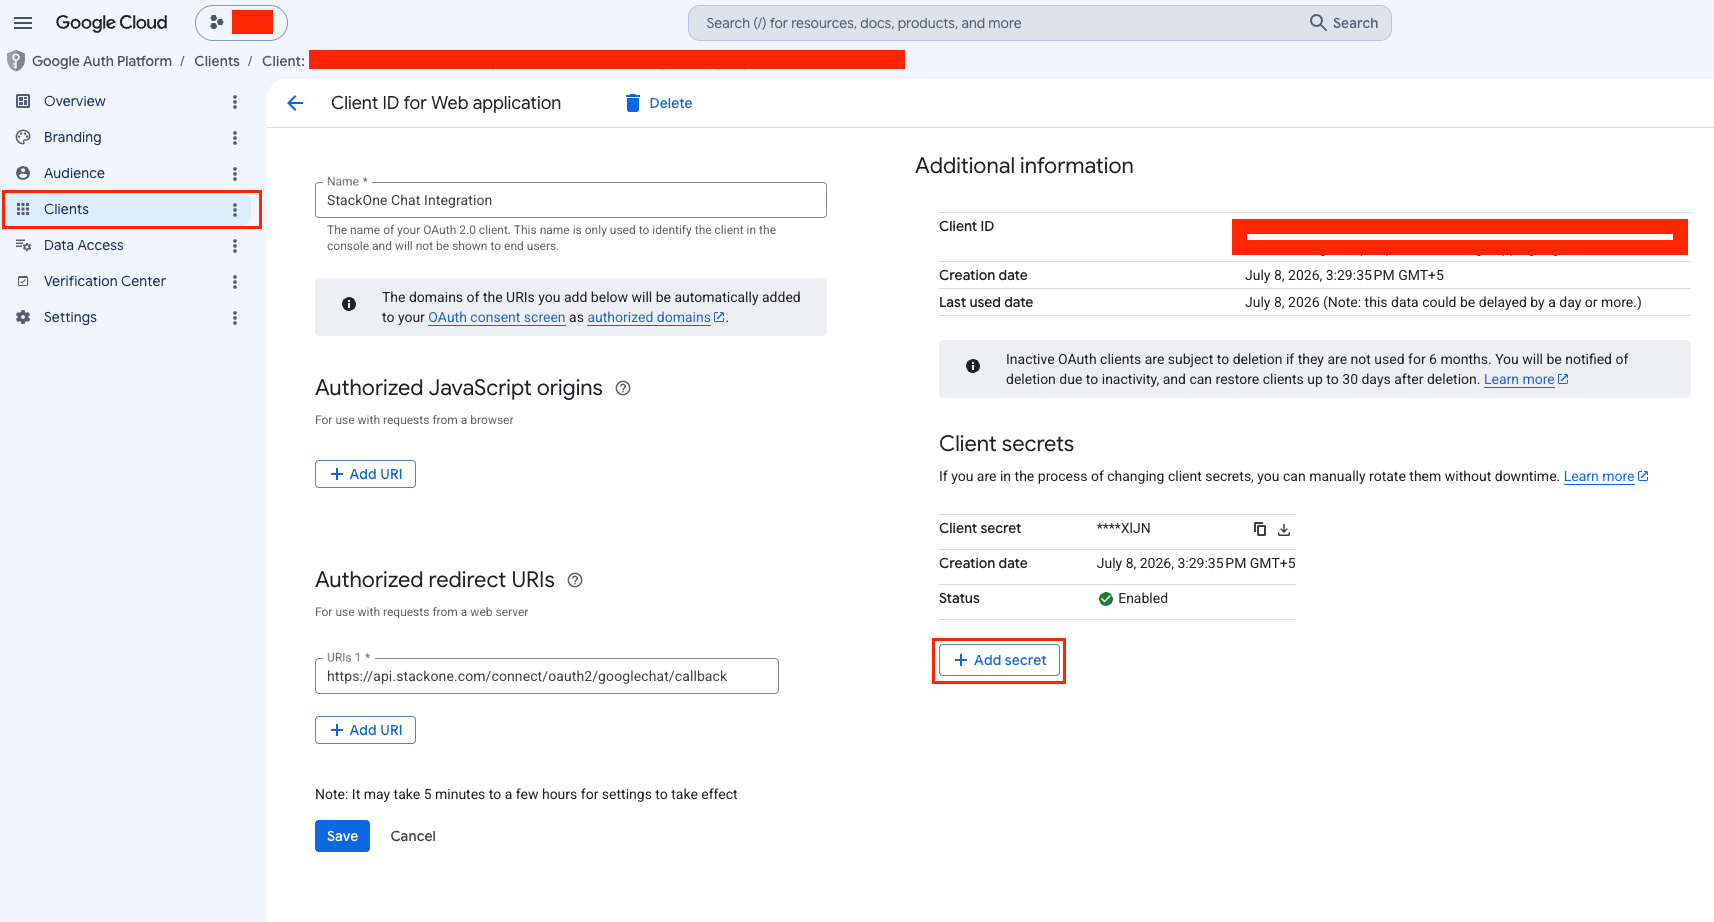The width and height of the screenshot is (1714, 922).
Task: Open Branding in the sidebar
Action: [72, 137]
